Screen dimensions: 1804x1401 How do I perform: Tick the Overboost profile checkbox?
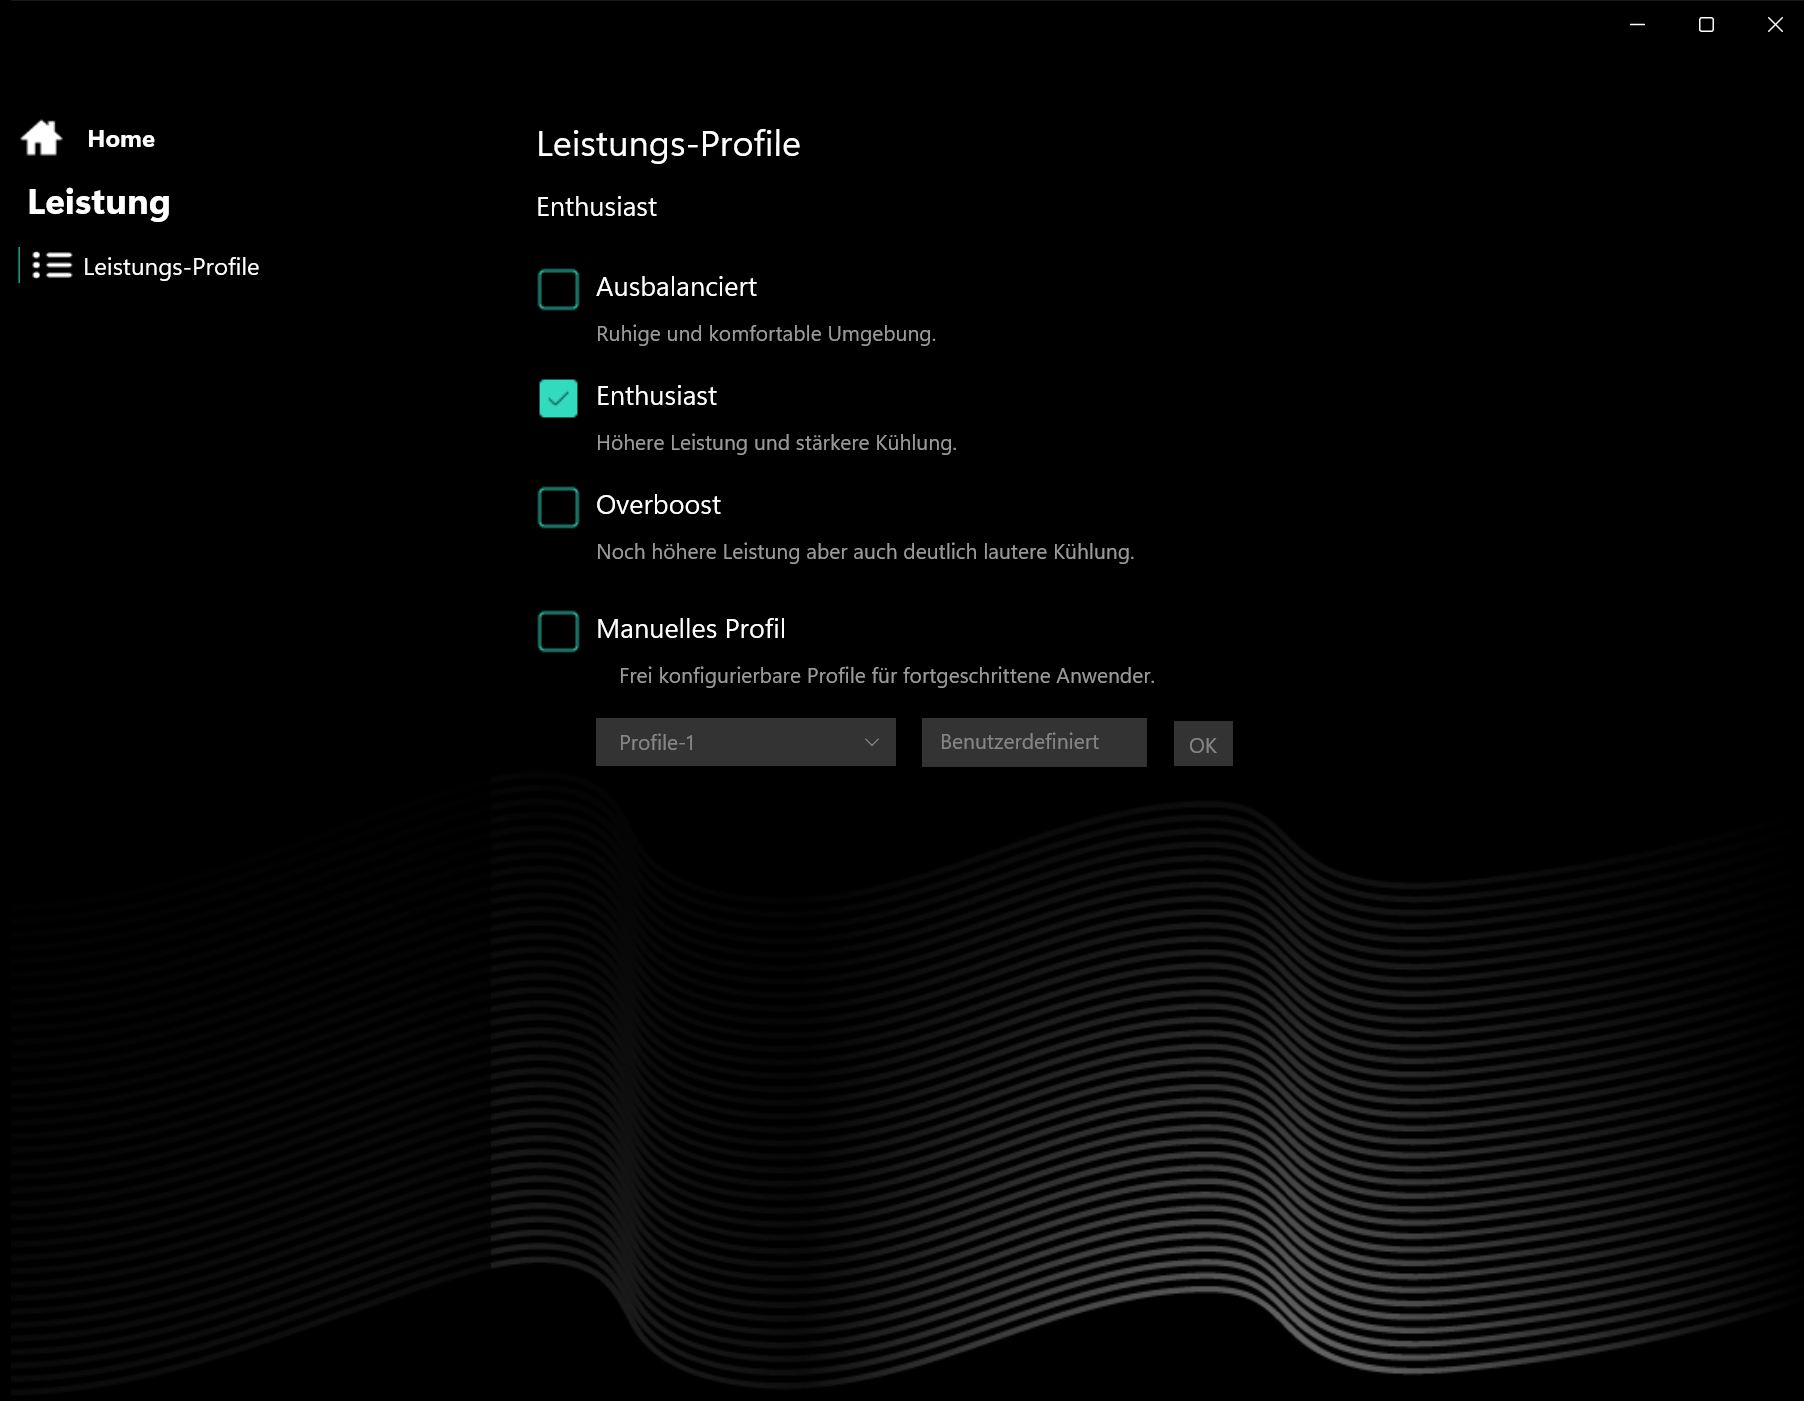pyautogui.click(x=558, y=507)
